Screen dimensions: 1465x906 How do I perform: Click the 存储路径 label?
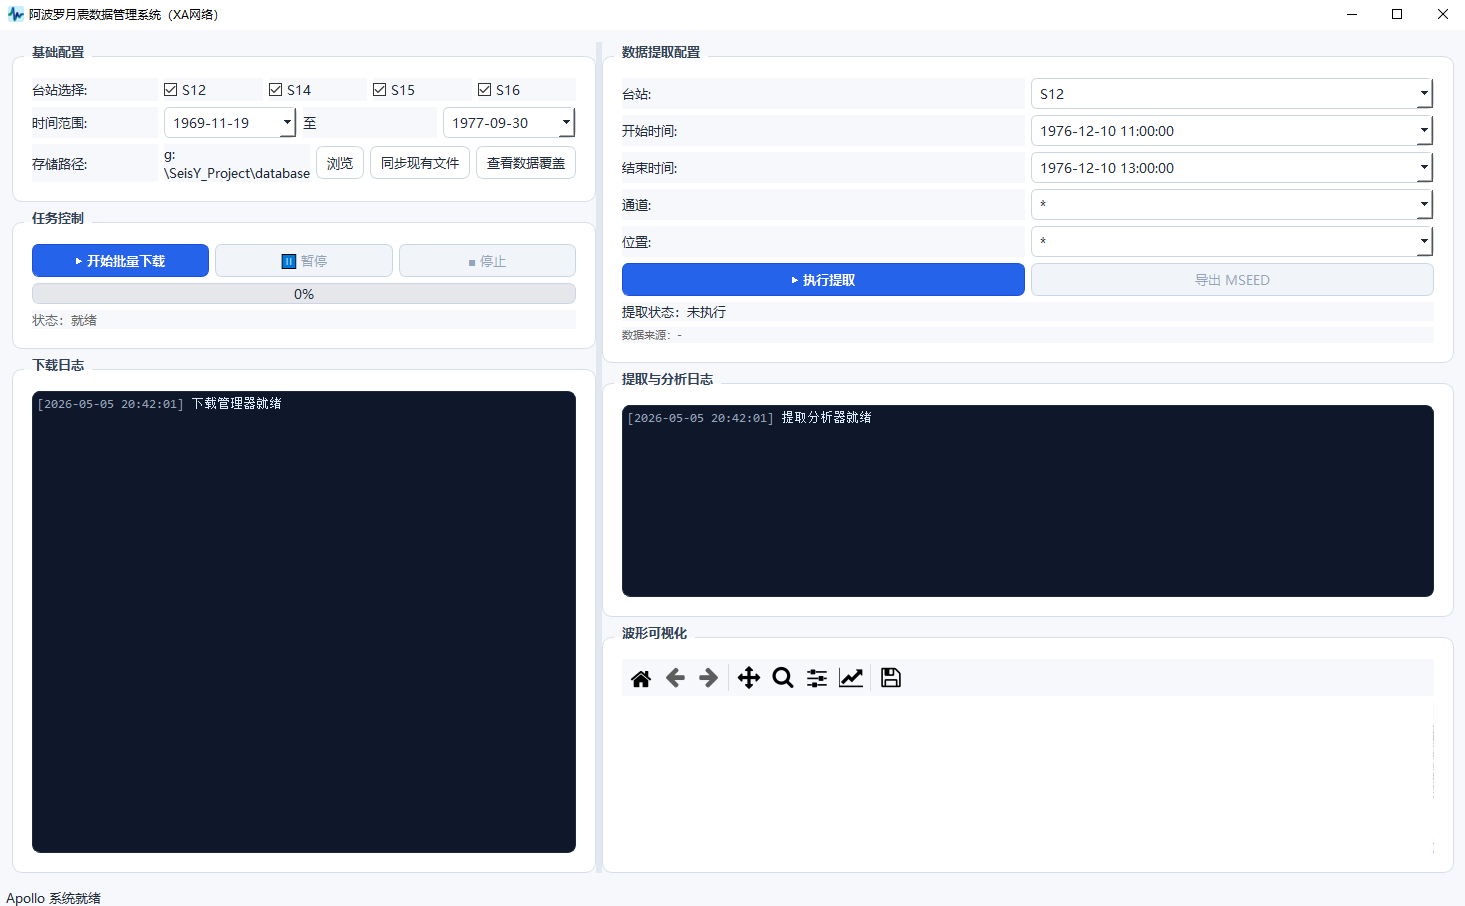[x=60, y=164]
